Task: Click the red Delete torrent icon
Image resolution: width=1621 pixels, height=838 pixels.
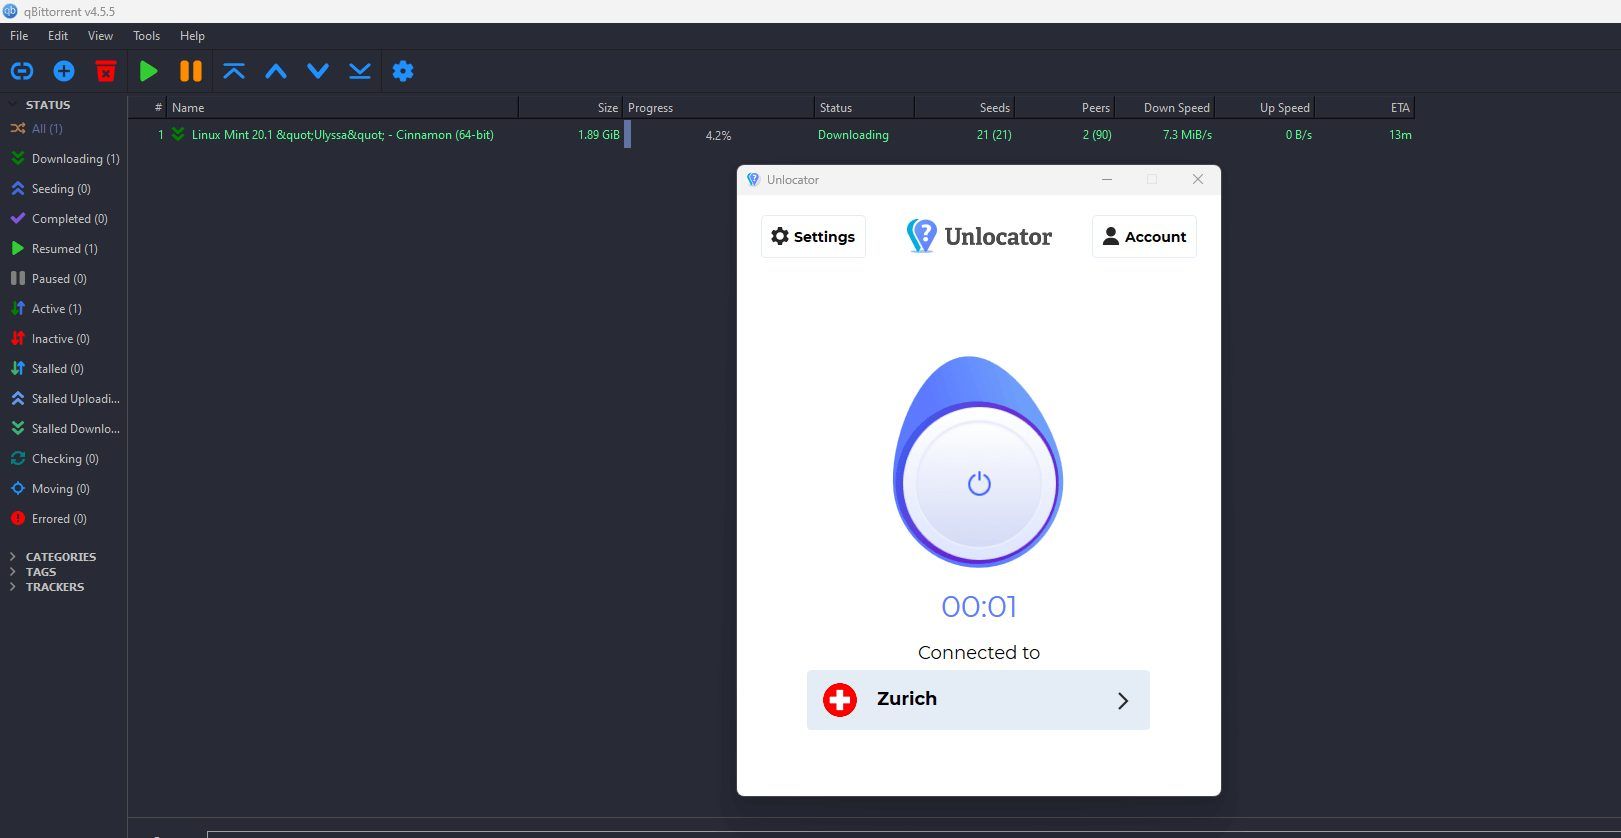Action: tap(106, 71)
